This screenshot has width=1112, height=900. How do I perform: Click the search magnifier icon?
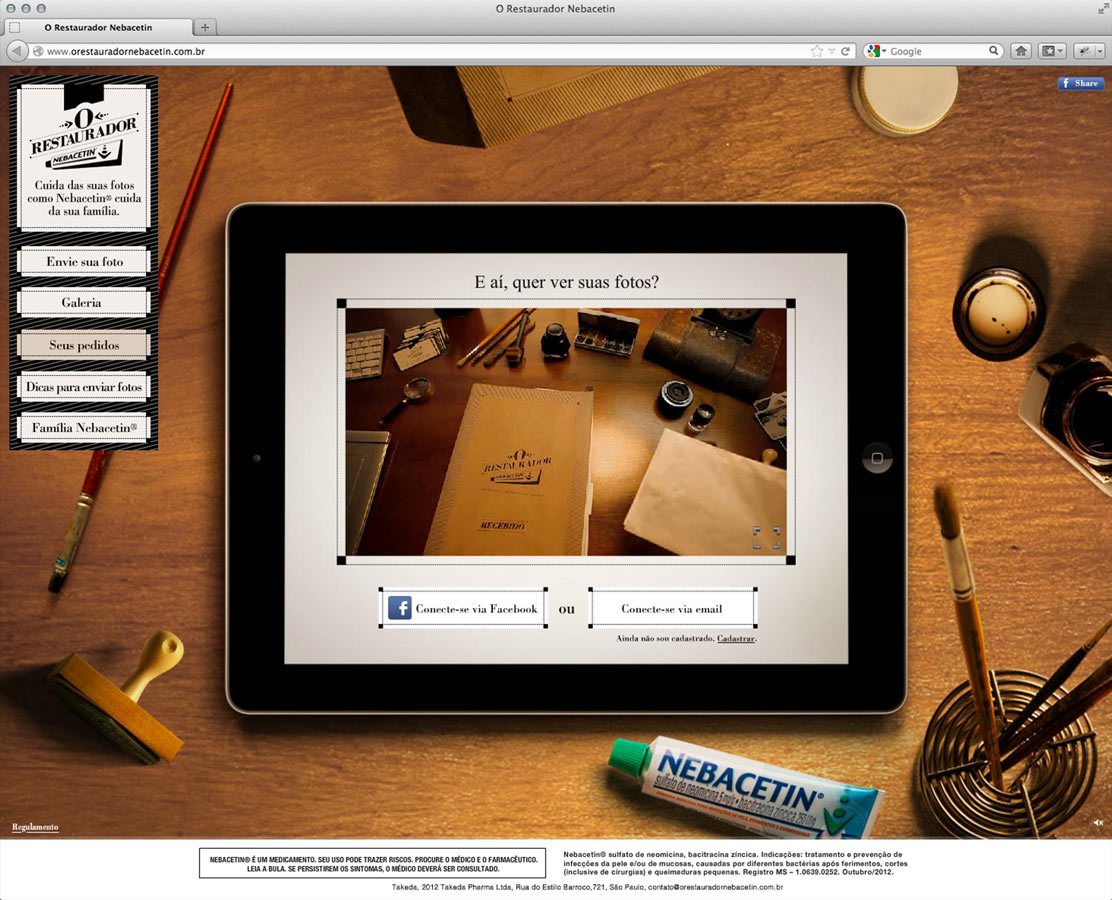tap(994, 51)
